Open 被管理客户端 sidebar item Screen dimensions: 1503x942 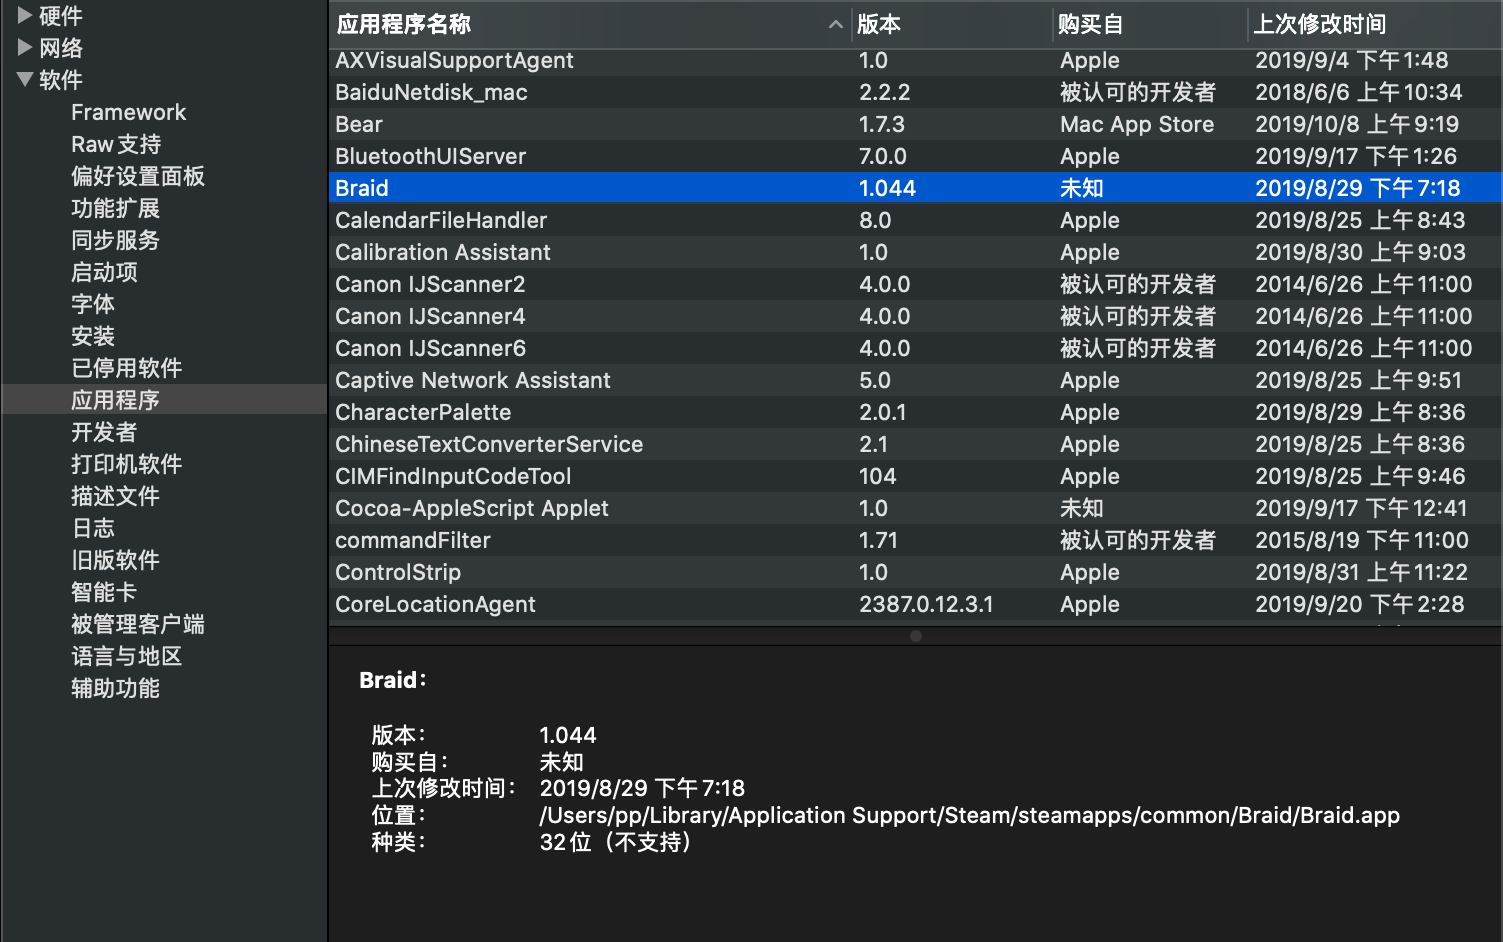138,624
